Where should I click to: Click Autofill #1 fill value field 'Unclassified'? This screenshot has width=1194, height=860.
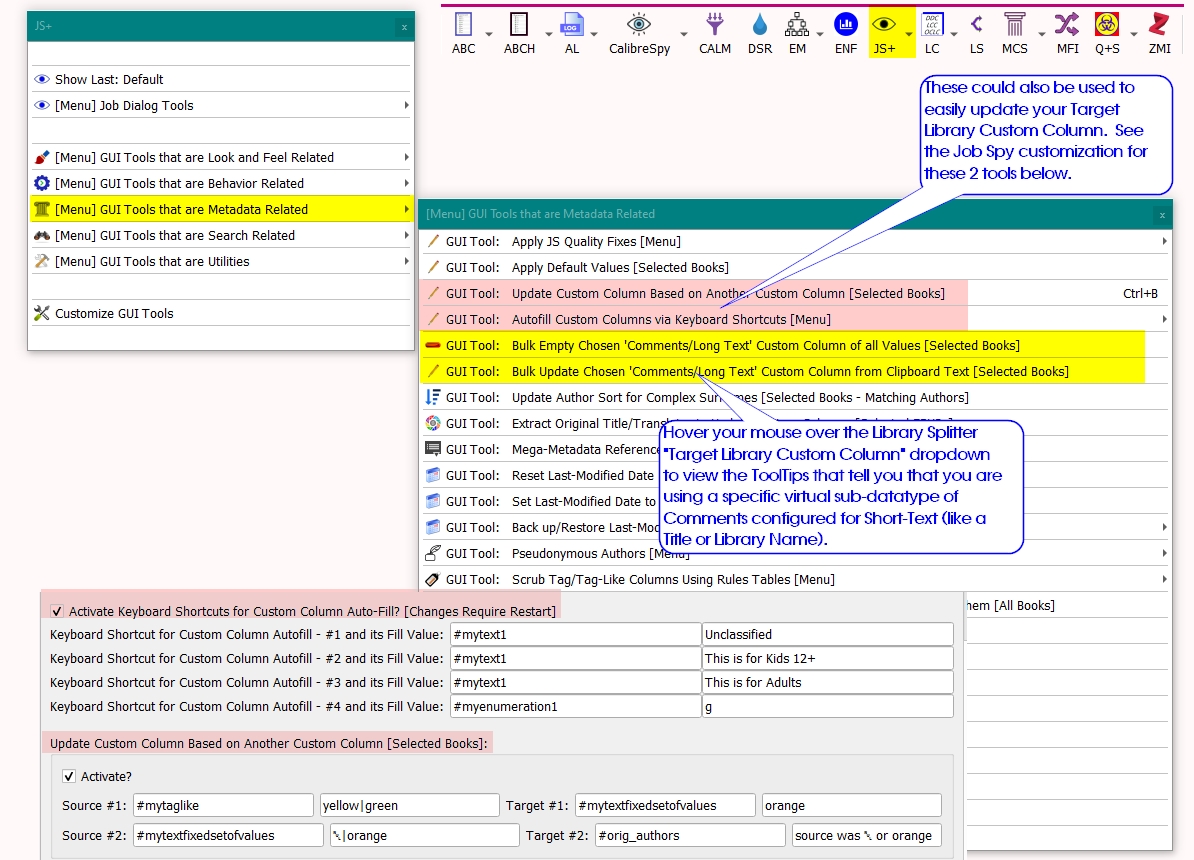[x=827, y=634]
